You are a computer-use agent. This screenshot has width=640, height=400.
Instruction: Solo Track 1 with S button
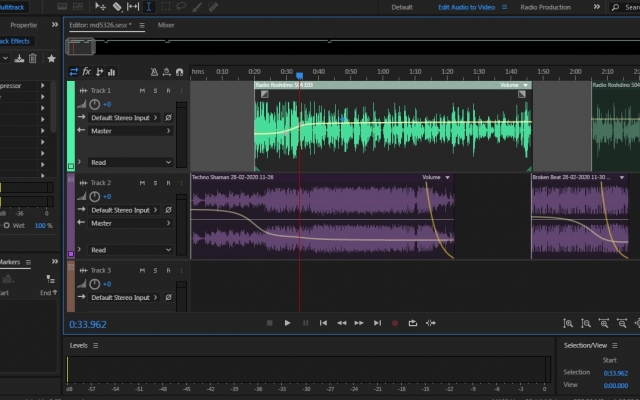(156, 91)
